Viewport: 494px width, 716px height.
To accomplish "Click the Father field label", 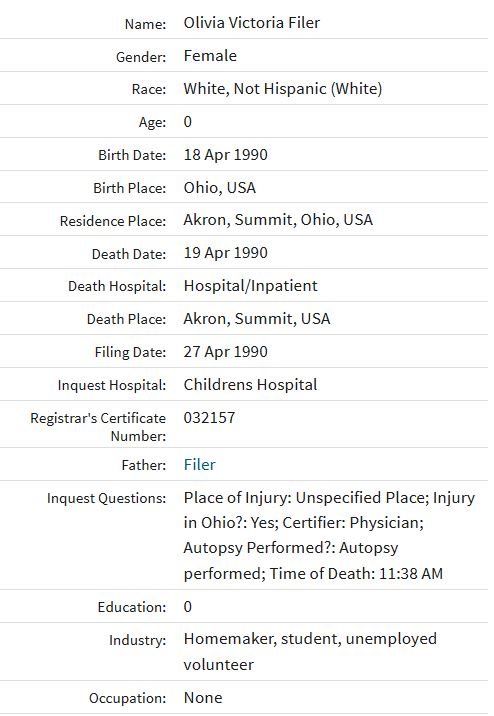I will coord(143,465).
